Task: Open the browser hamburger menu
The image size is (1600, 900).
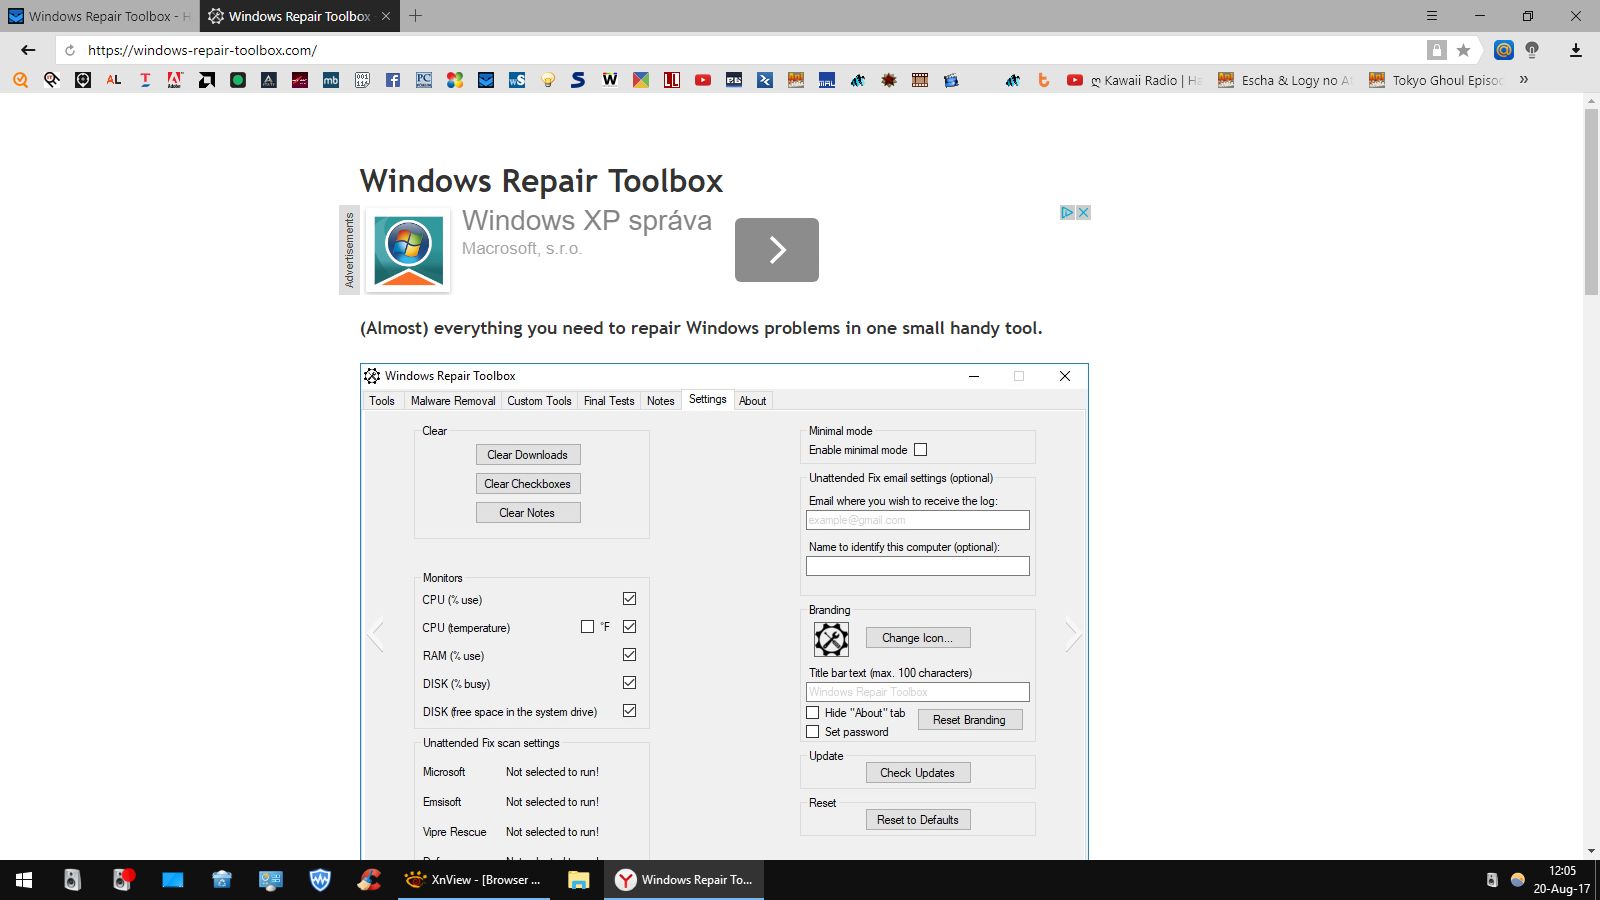Action: [1432, 16]
